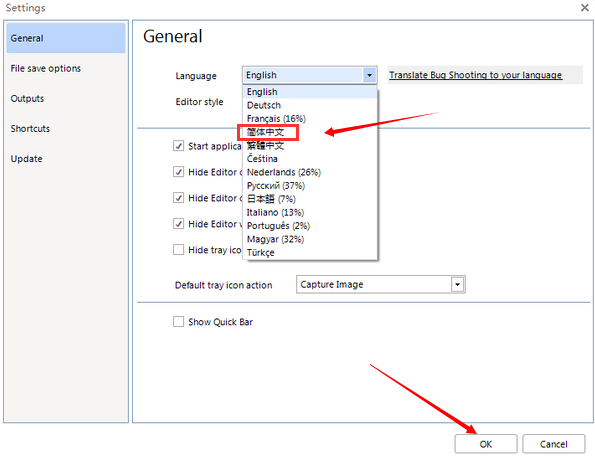595x463 pixels.
Task: Open the Language dropdown arrow
Action: point(369,75)
